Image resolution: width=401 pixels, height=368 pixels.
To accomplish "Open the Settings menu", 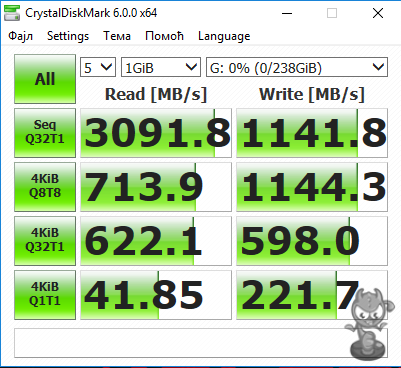I will pyautogui.click(x=68, y=36).
